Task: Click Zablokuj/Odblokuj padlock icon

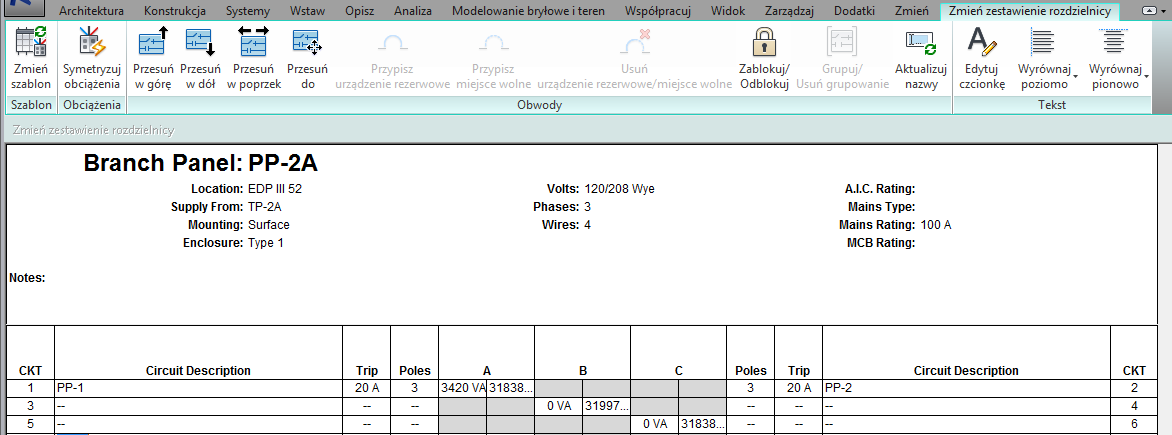Action: point(764,42)
